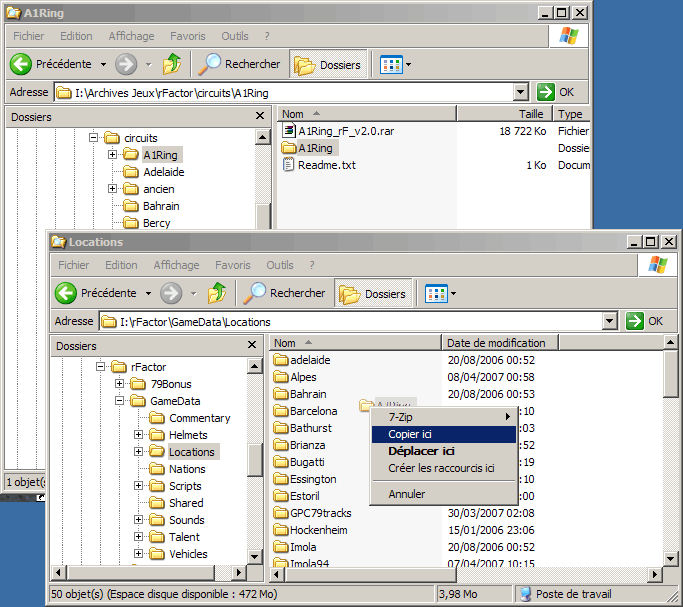Select adelaide folder in Locations list

[302, 360]
